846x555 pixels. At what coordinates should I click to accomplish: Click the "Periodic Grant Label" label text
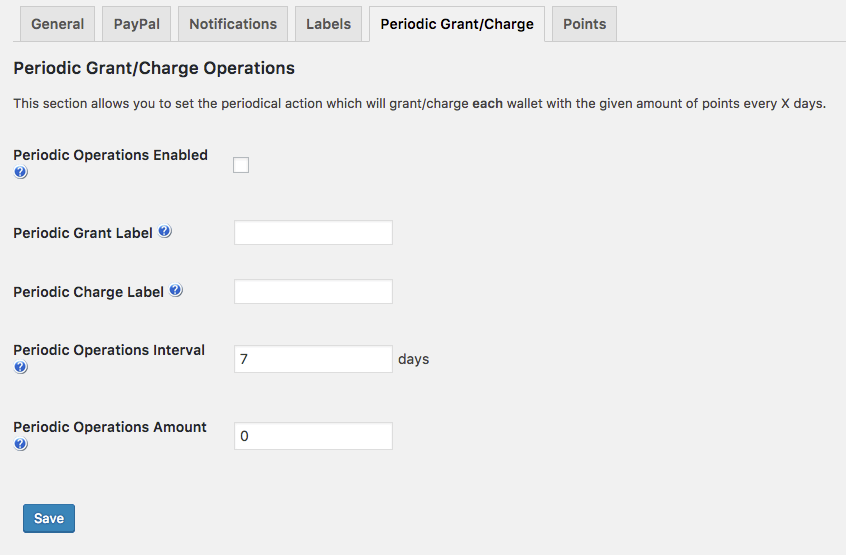click(83, 233)
